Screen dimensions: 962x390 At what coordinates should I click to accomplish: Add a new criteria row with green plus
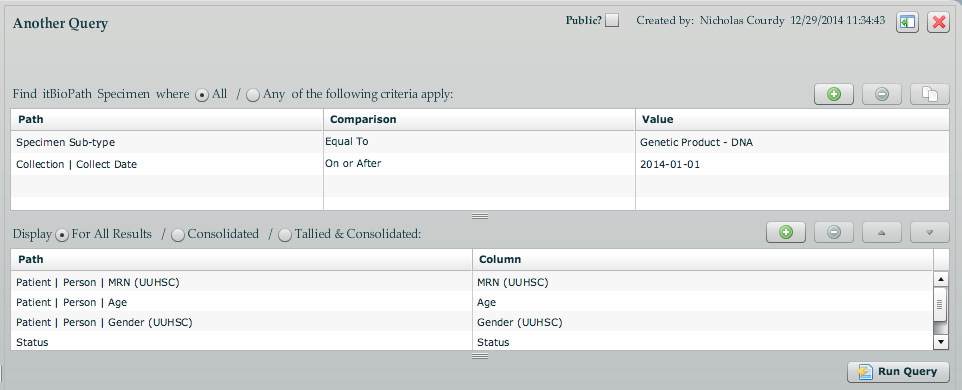pos(833,94)
